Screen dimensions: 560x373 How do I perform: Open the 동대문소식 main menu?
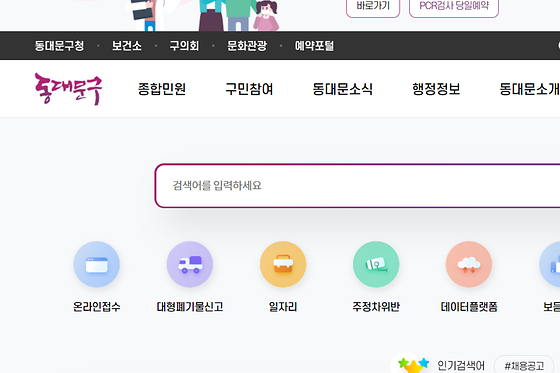point(342,89)
